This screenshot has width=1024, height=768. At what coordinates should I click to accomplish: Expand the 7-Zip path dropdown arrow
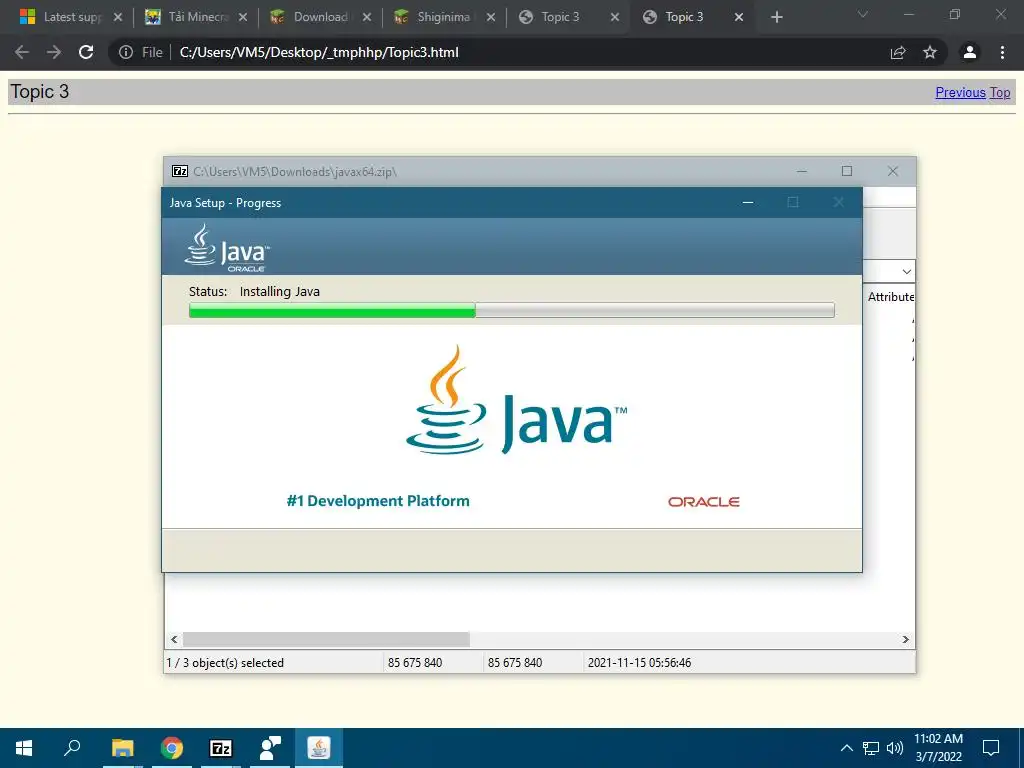tap(906, 271)
